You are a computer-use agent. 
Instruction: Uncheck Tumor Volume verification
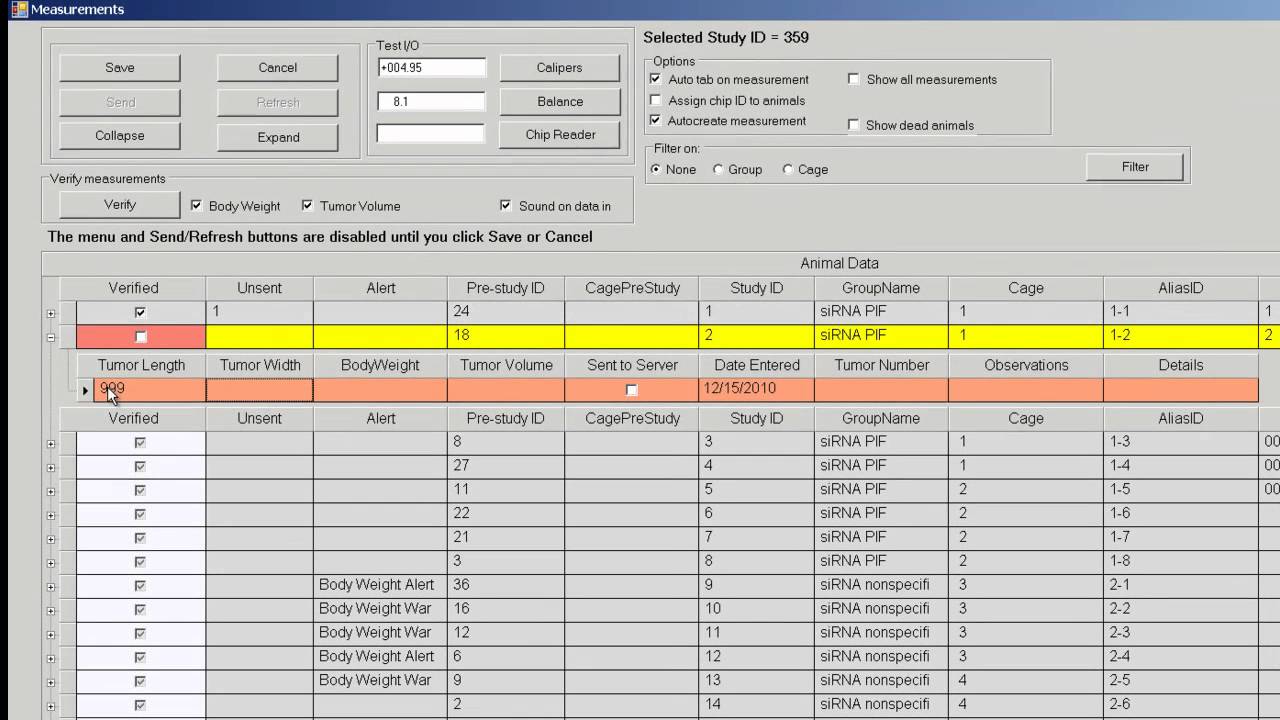[x=308, y=206]
